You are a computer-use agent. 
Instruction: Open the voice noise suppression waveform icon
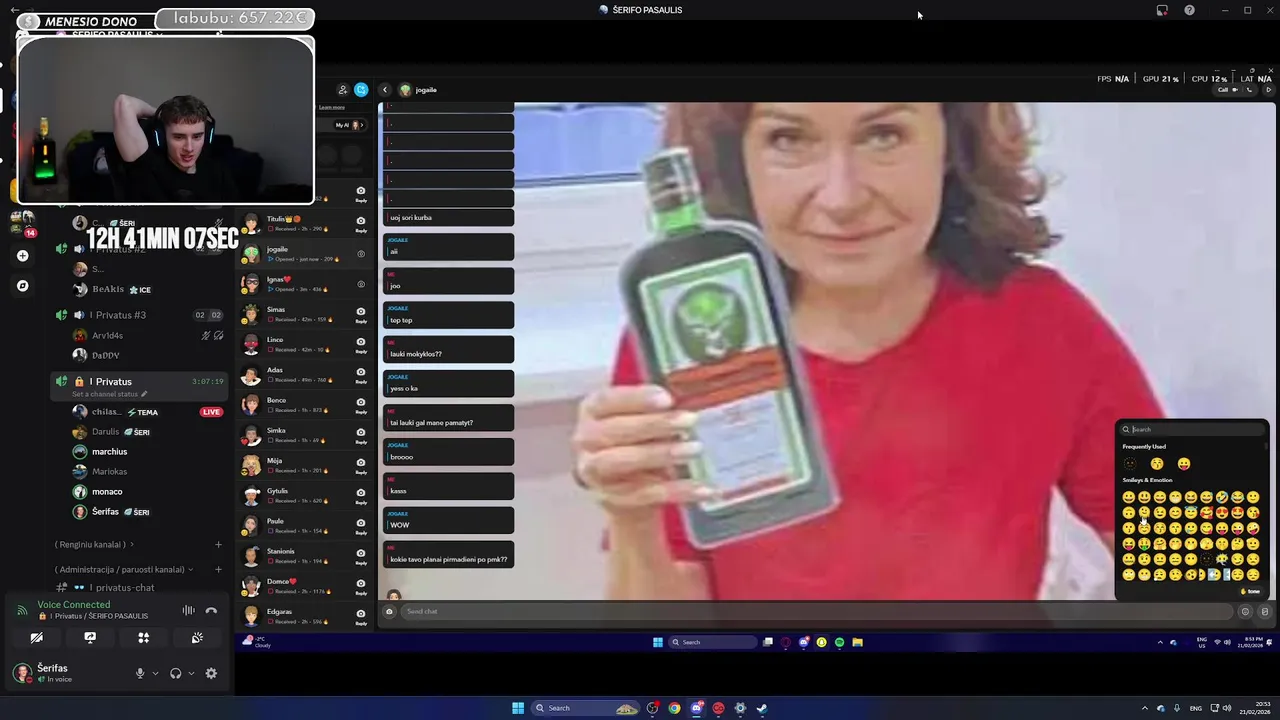pos(188,610)
